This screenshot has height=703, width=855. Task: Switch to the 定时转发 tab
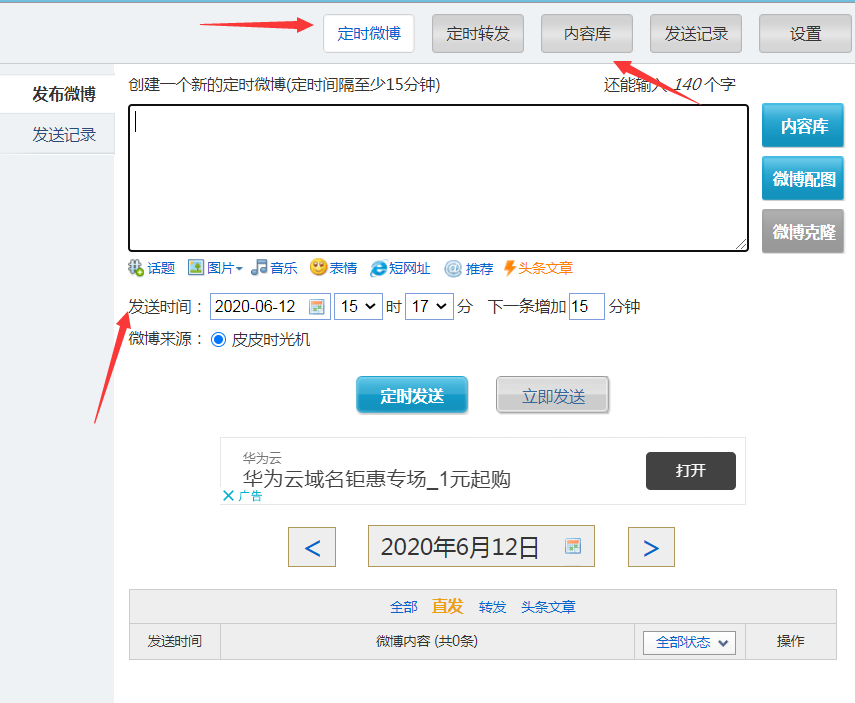[x=478, y=34]
